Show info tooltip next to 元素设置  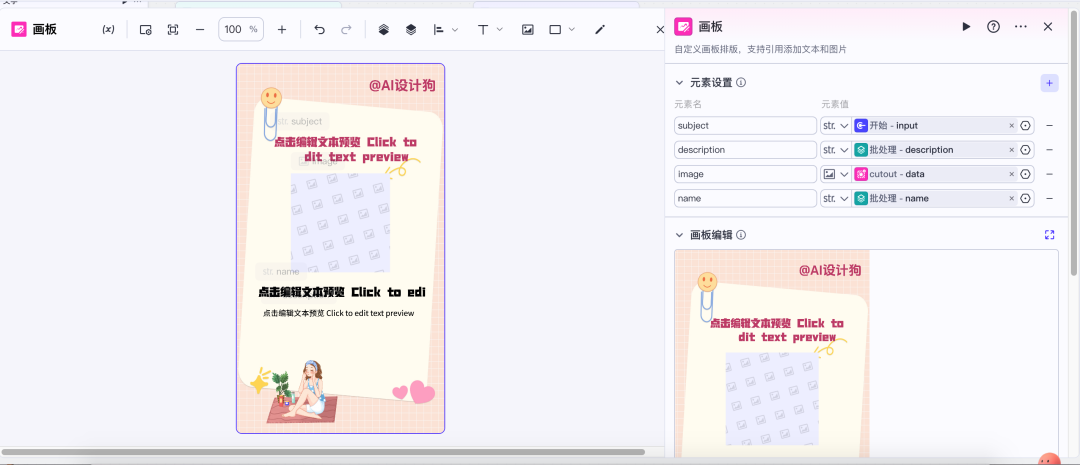tap(741, 83)
